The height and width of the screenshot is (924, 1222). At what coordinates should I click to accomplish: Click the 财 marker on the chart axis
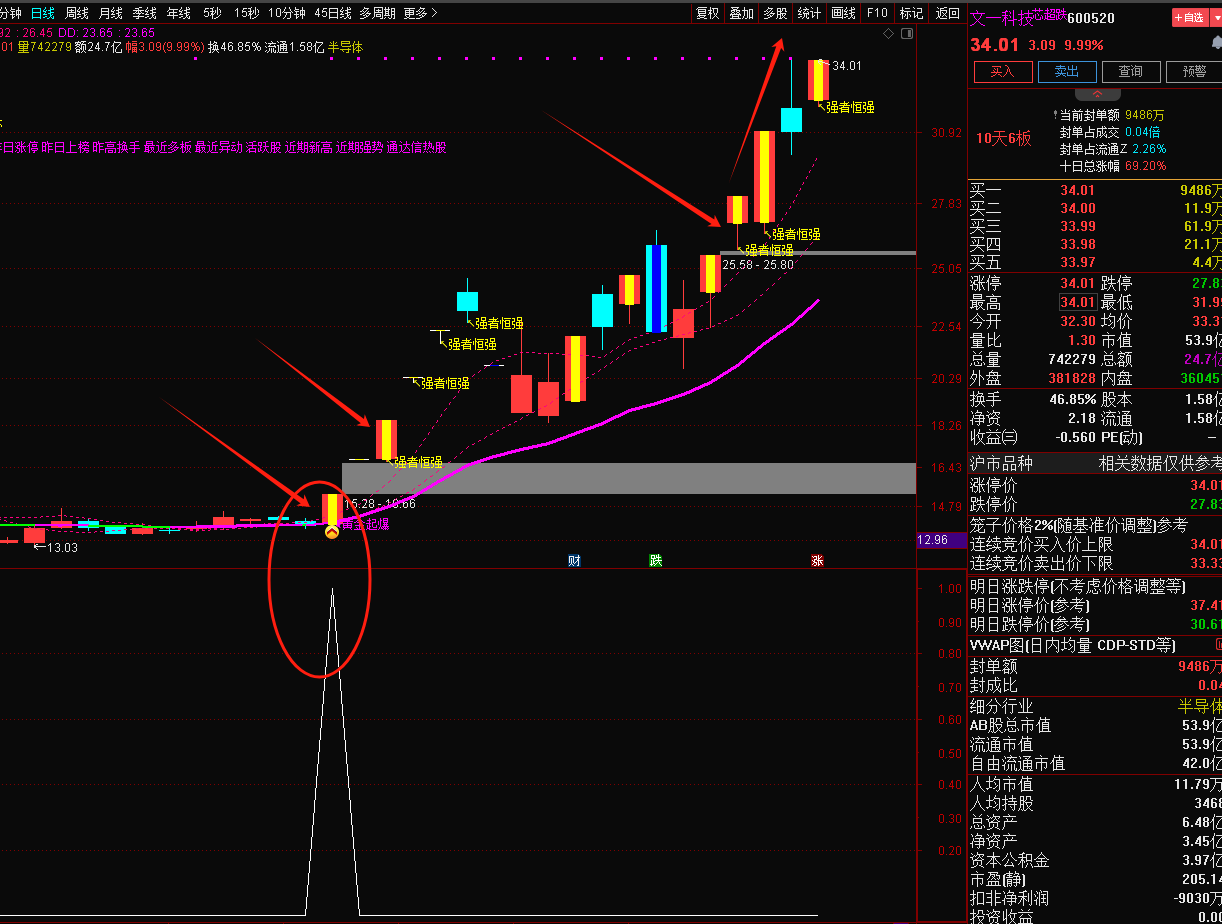coord(574,560)
